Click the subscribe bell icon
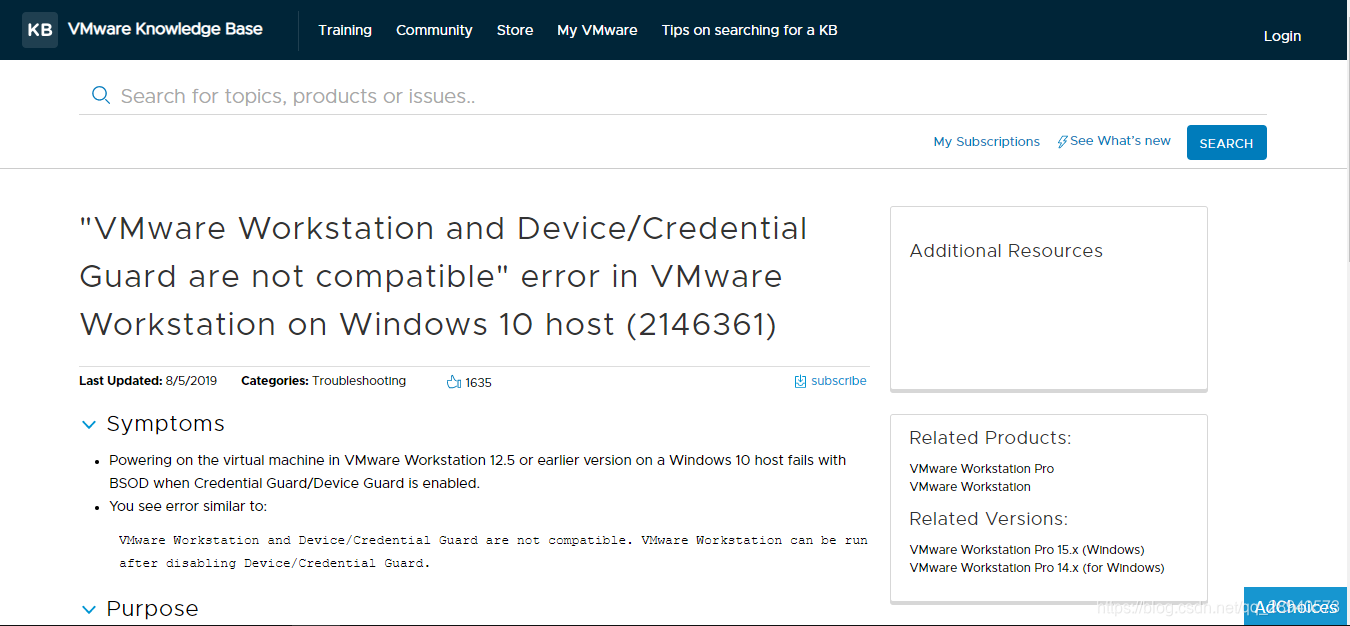 tap(800, 381)
